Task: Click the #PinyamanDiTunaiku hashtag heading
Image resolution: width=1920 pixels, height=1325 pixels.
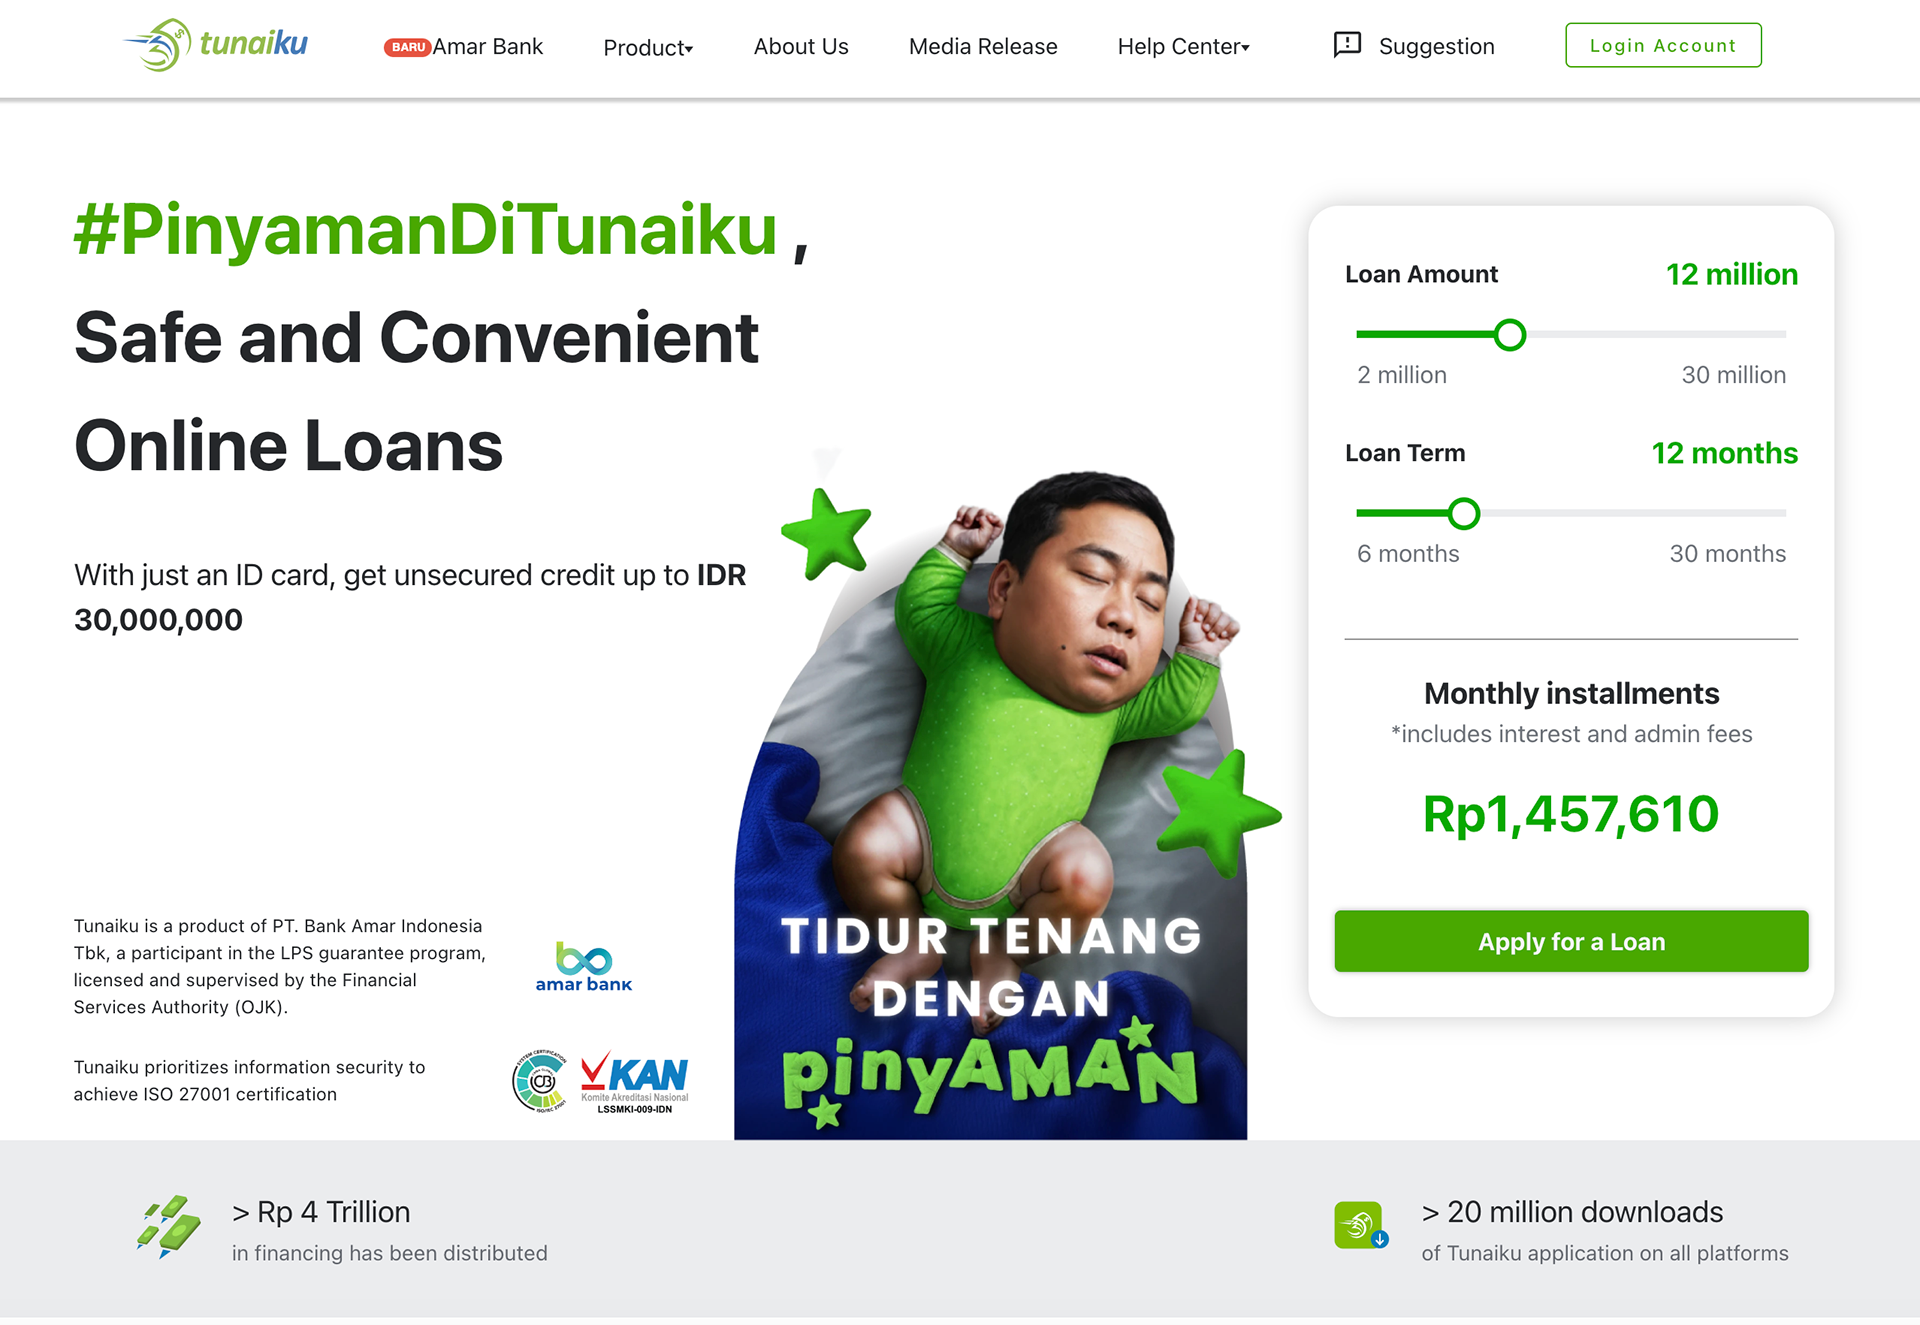Action: click(x=425, y=230)
